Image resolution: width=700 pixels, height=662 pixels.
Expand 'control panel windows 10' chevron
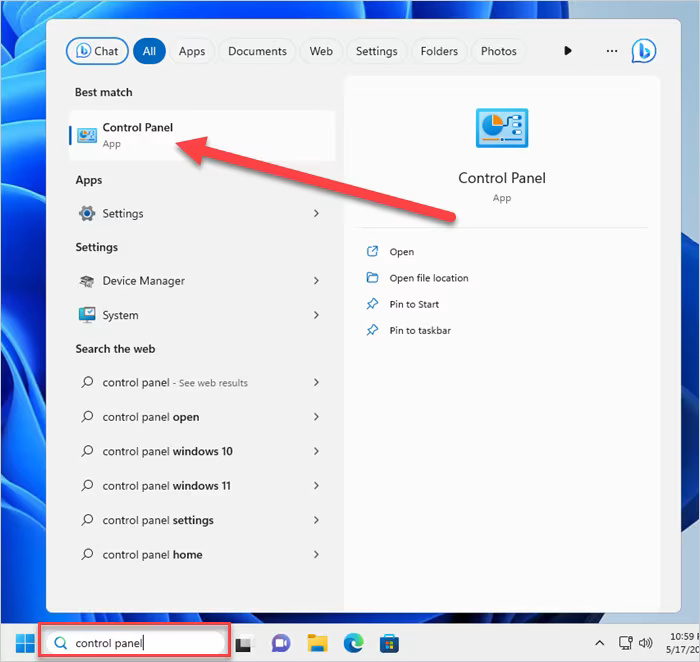click(x=316, y=451)
